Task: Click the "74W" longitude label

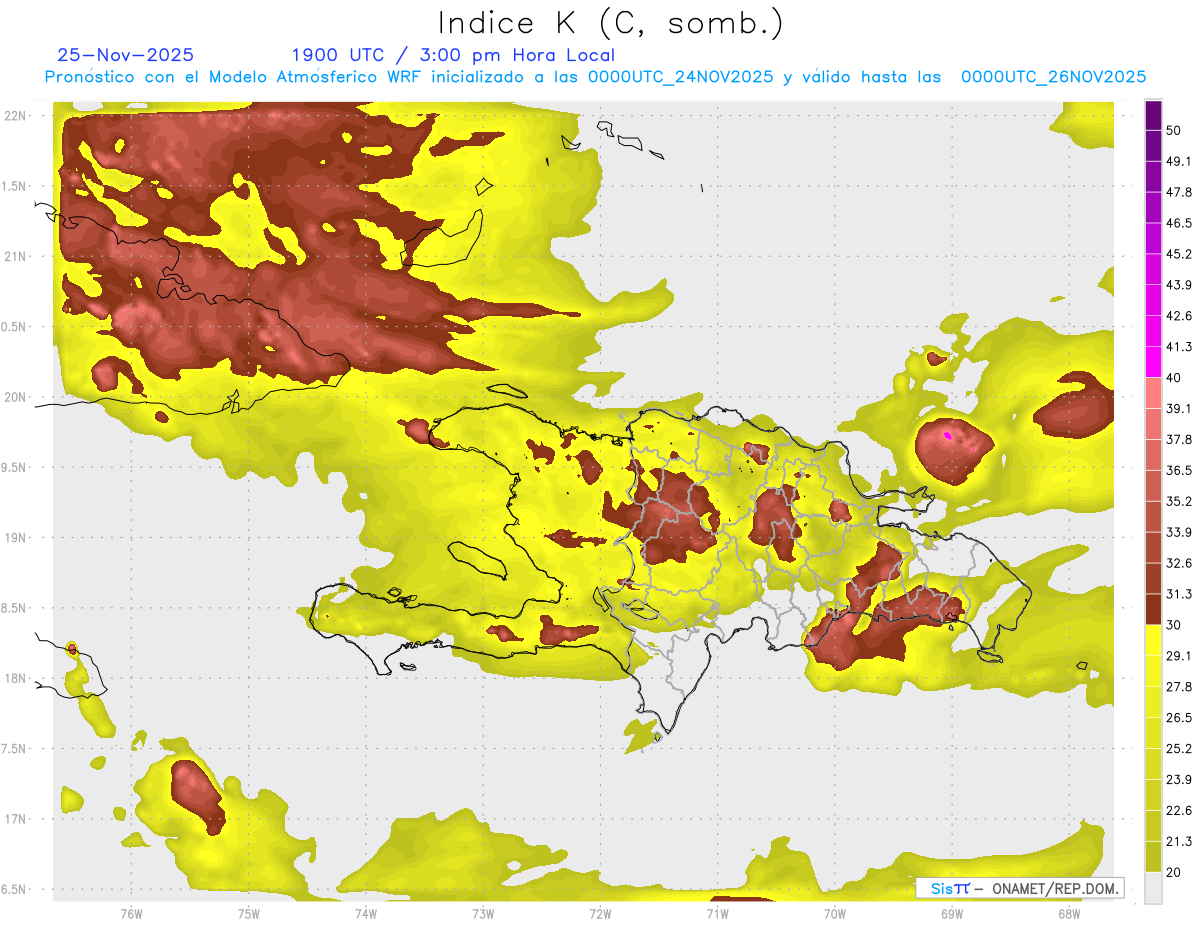Action: [x=365, y=913]
